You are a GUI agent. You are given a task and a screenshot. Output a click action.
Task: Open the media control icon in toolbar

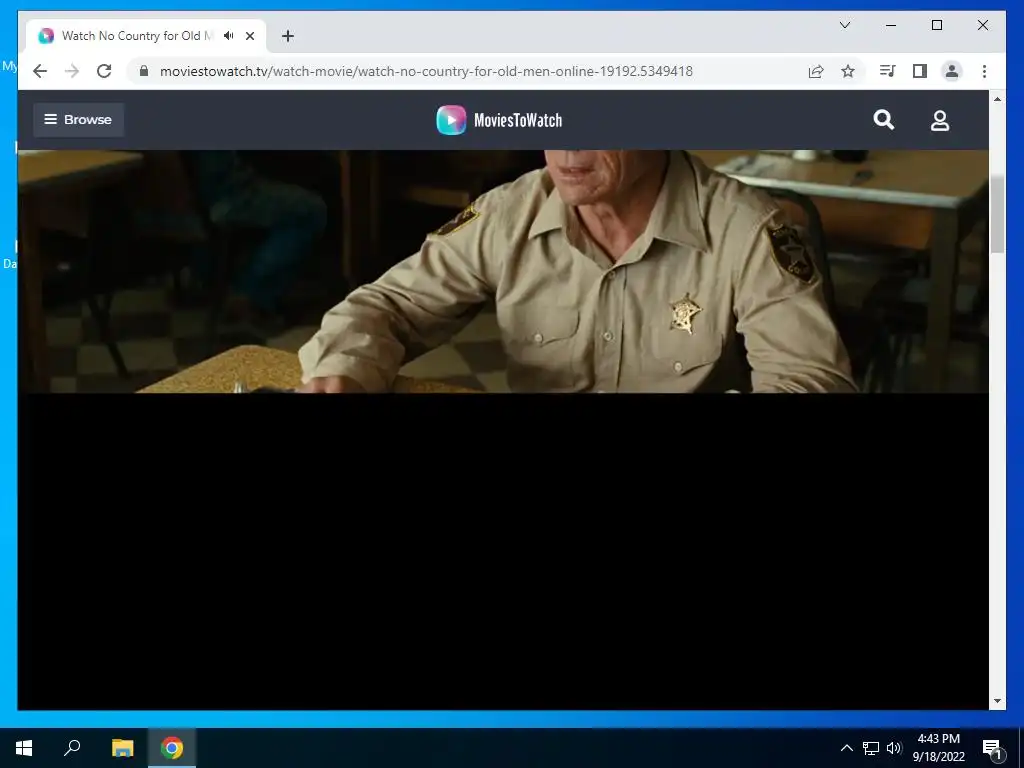pos(888,71)
